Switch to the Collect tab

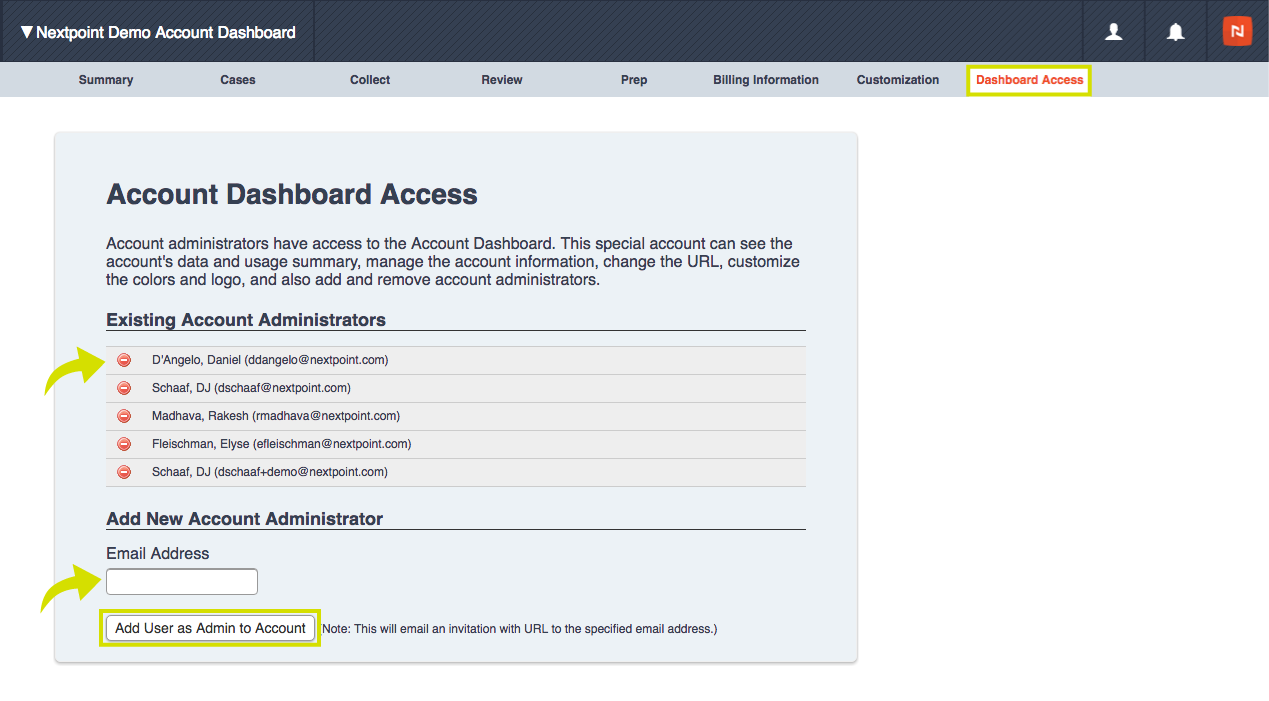click(370, 80)
